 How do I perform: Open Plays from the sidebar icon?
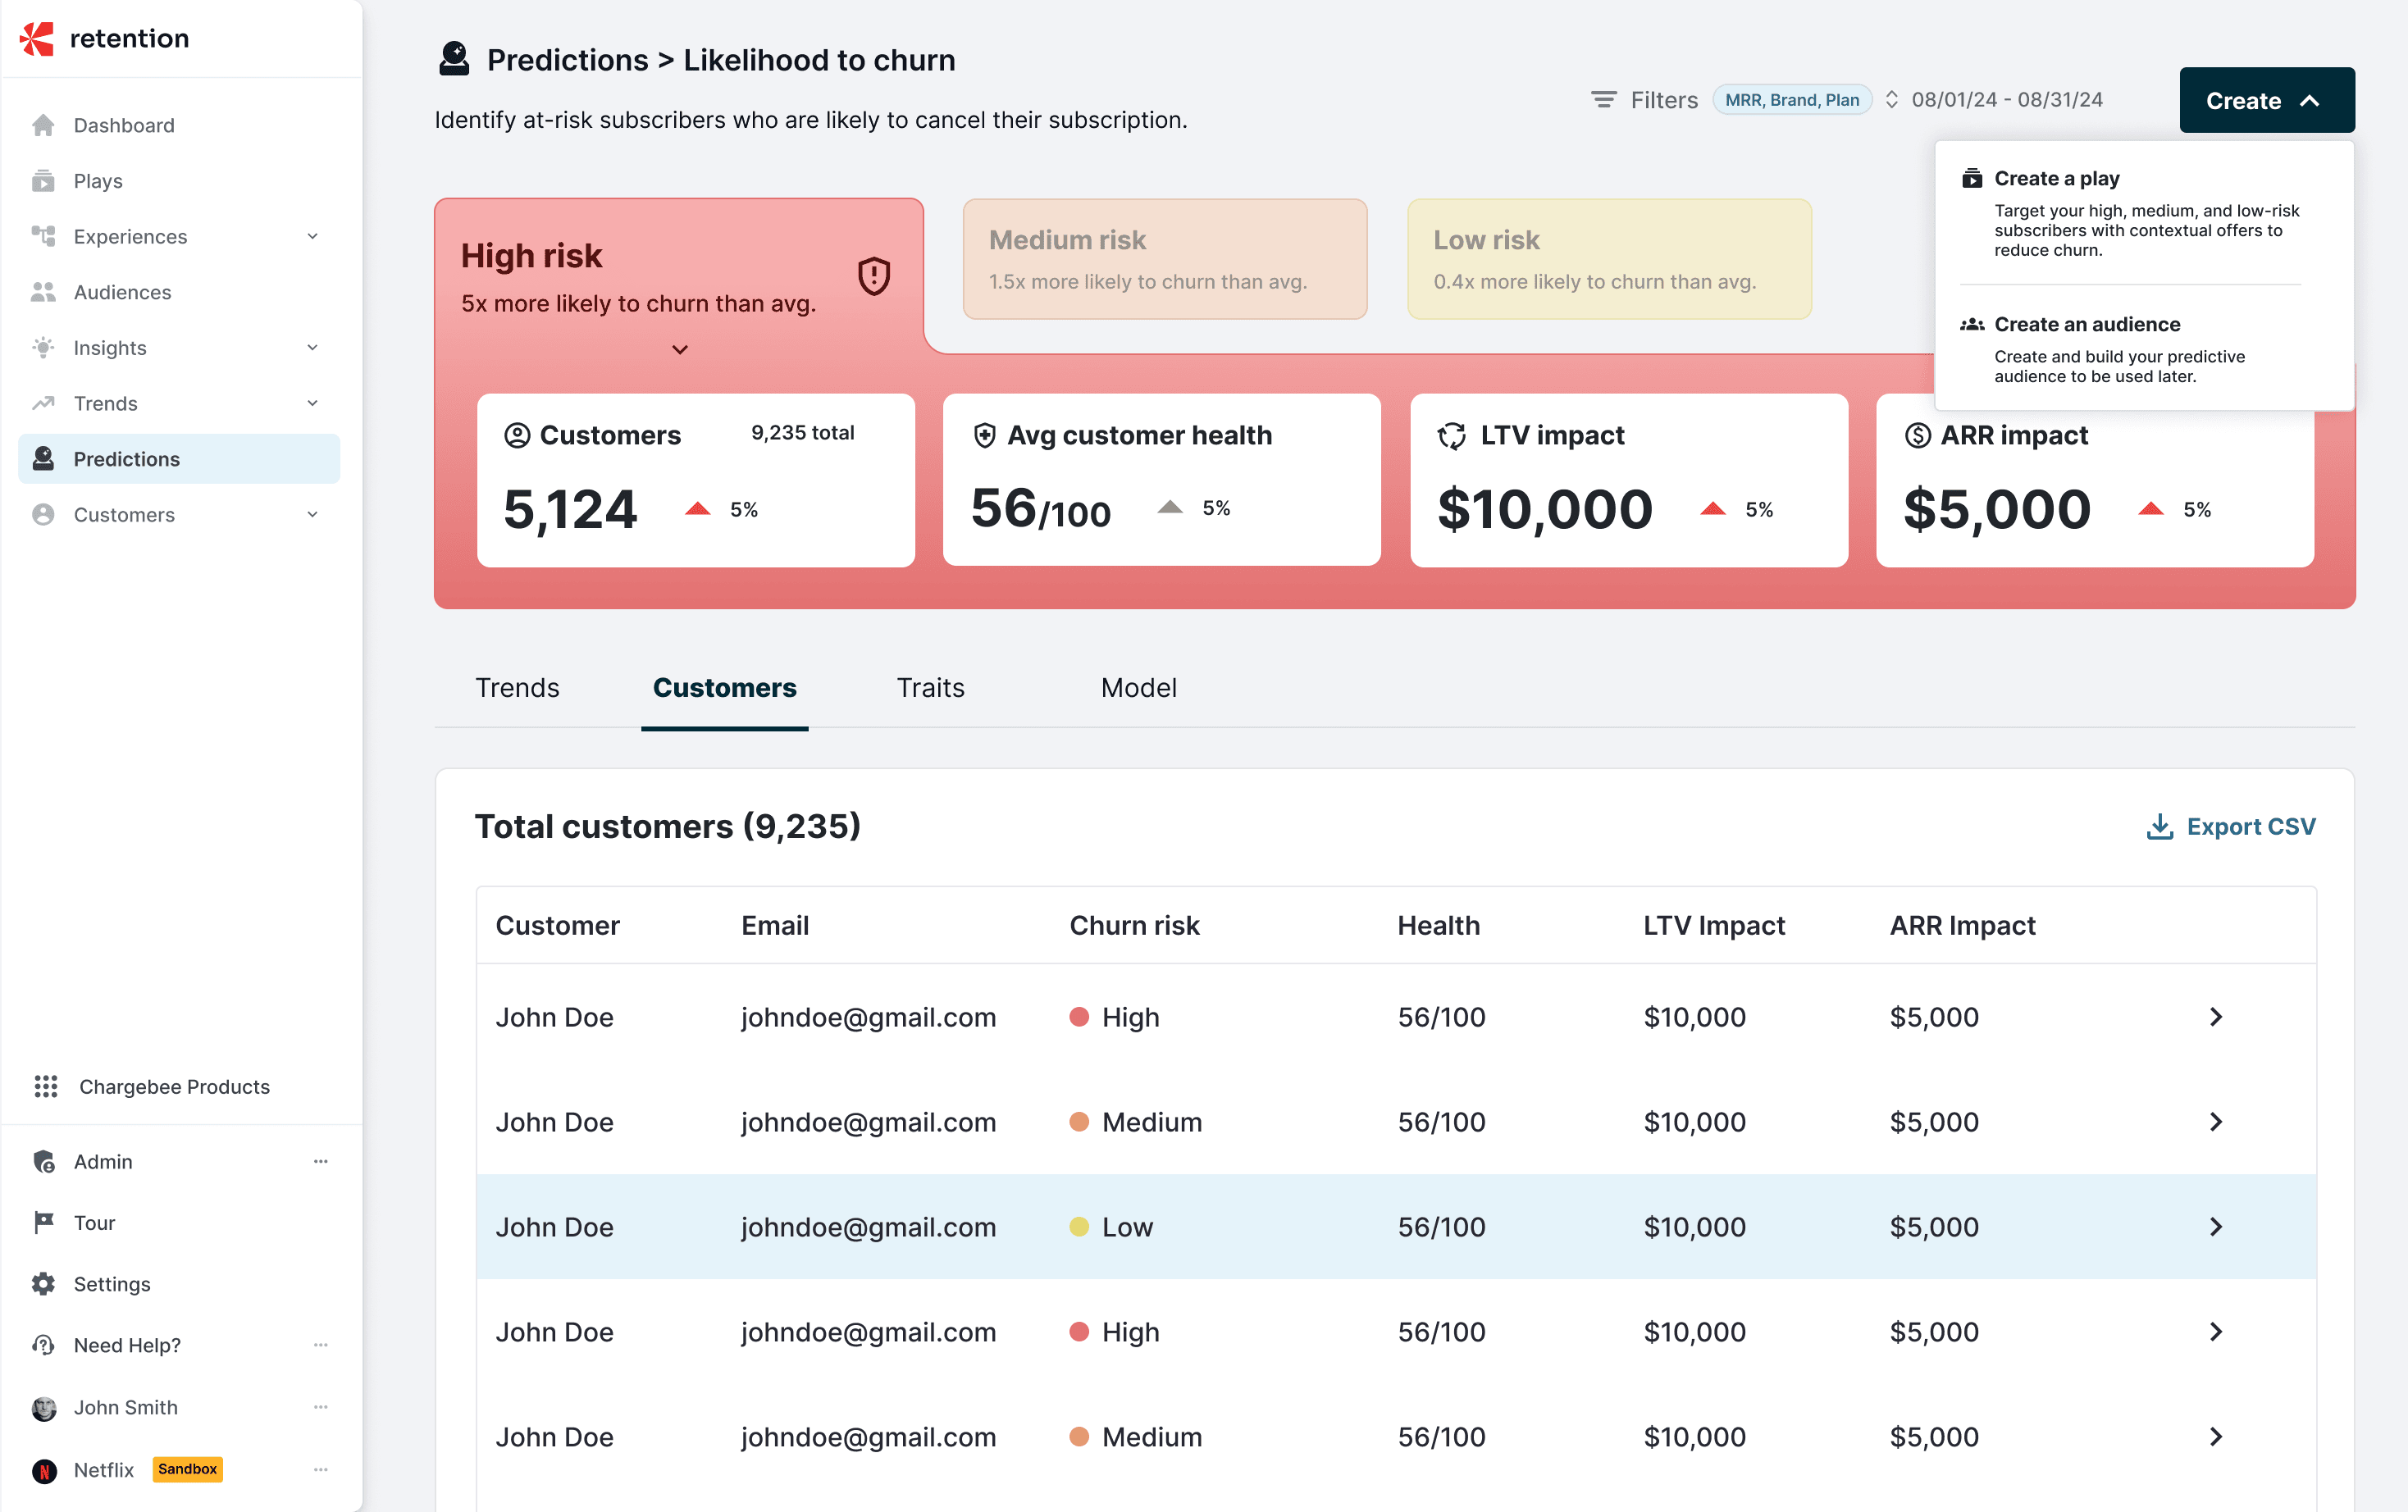click(43, 181)
